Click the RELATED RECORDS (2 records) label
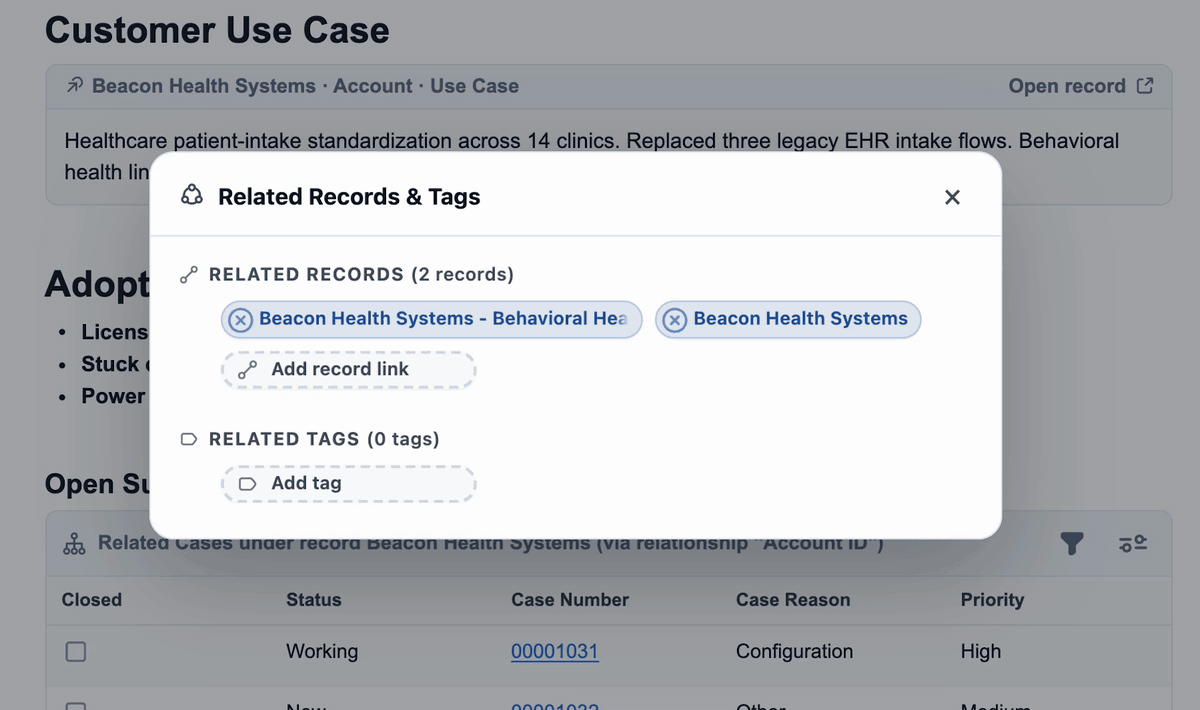Image resolution: width=1200 pixels, height=710 pixels. click(361, 275)
